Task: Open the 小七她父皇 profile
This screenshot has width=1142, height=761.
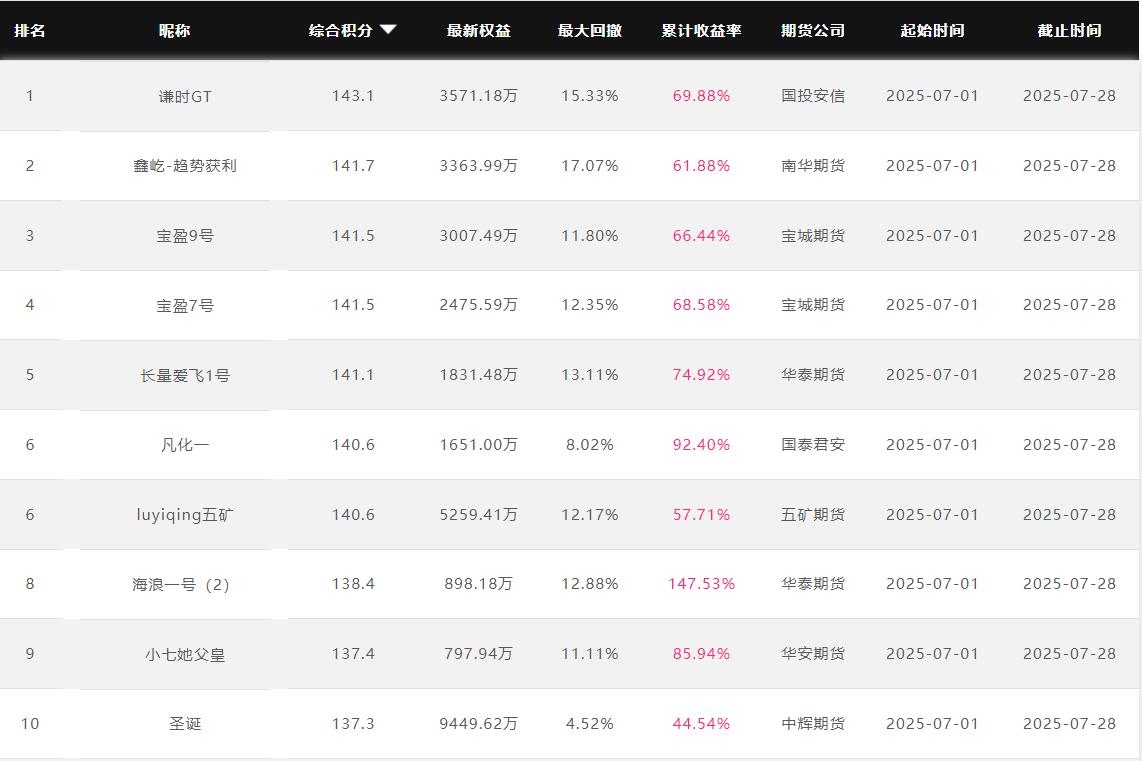Action: pos(185,654)
